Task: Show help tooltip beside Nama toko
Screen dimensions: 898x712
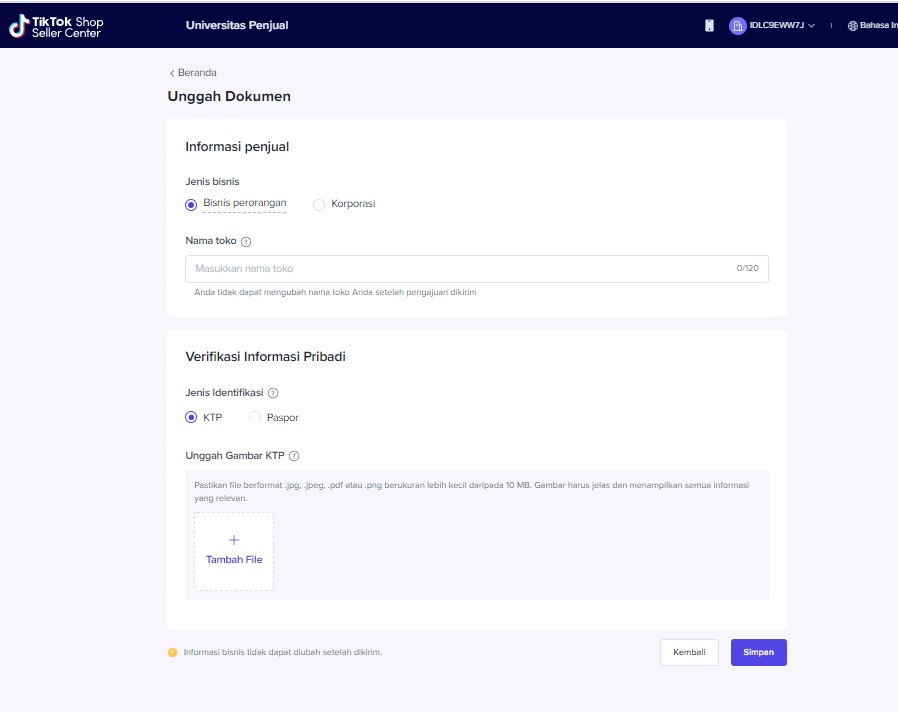Action: [x=246, y=242]
